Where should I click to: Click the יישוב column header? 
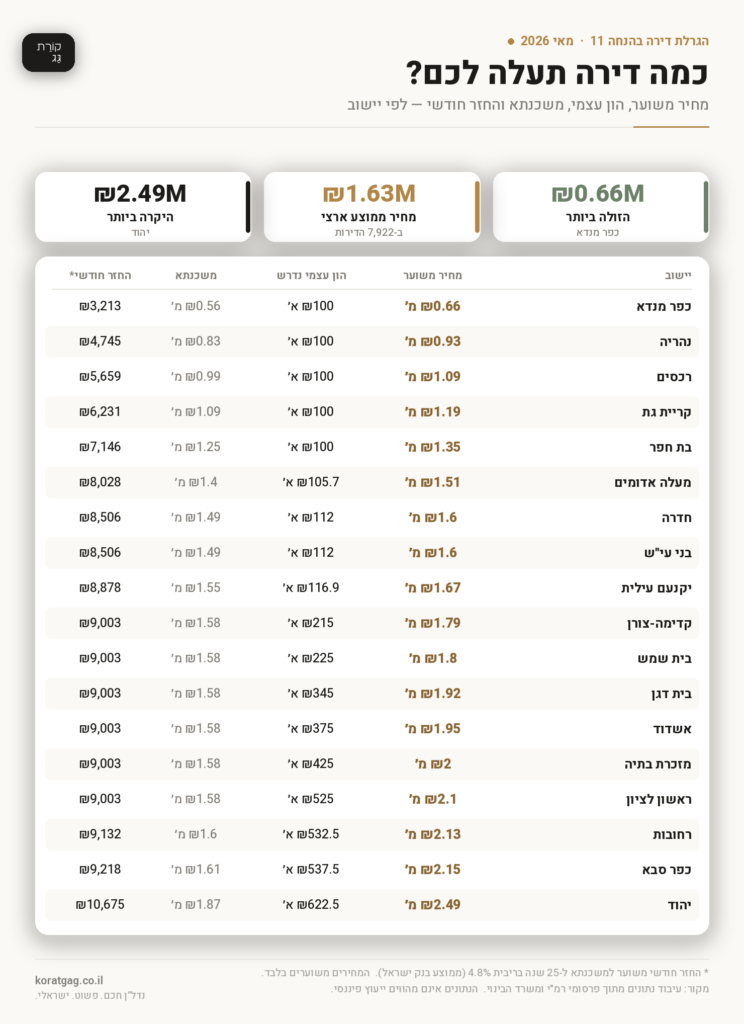coord(678,276)
